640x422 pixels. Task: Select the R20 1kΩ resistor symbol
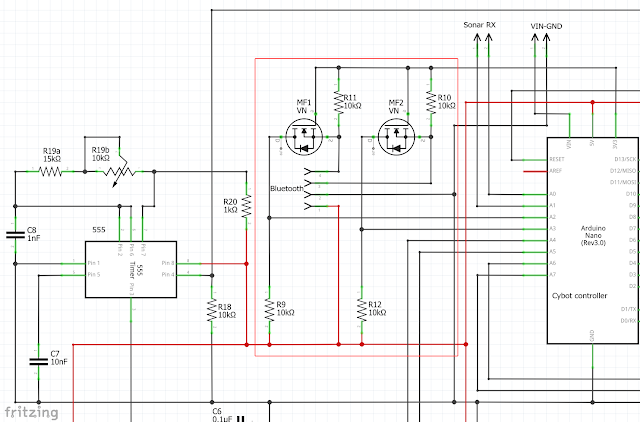[247, 207]
